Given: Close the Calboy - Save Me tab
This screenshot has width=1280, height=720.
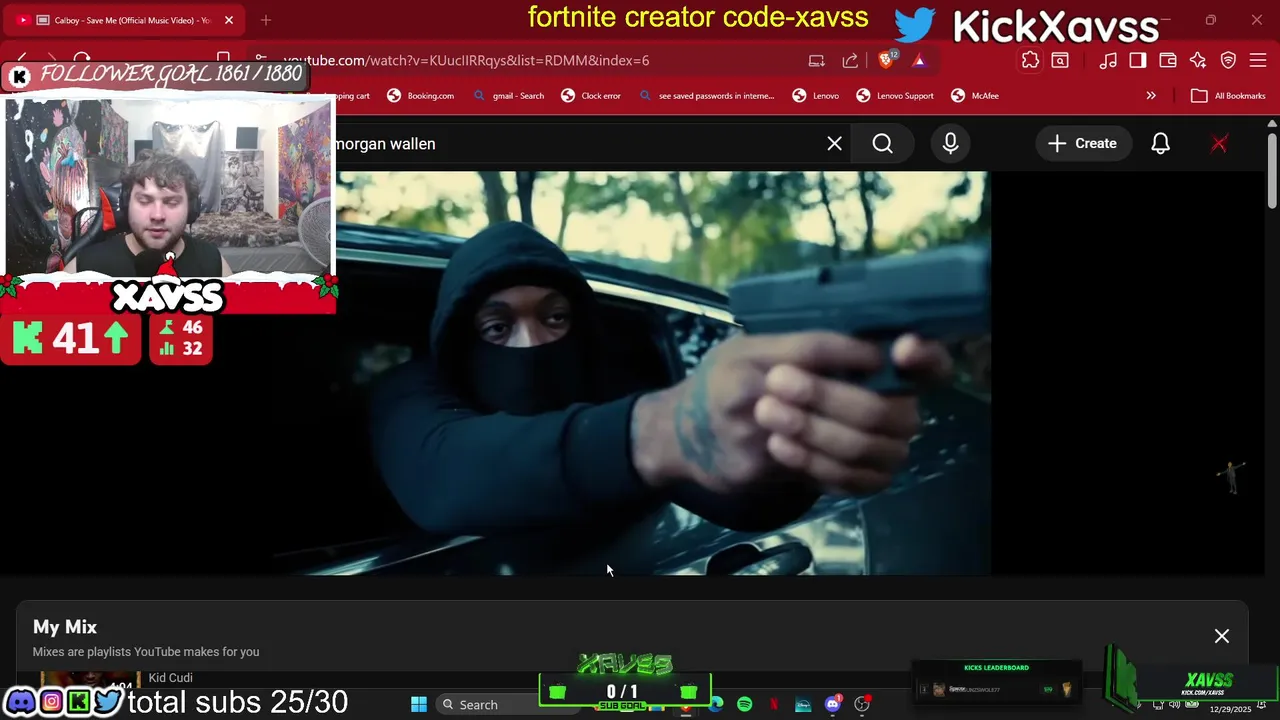Looking at the screenshot, I should [229, 20].
